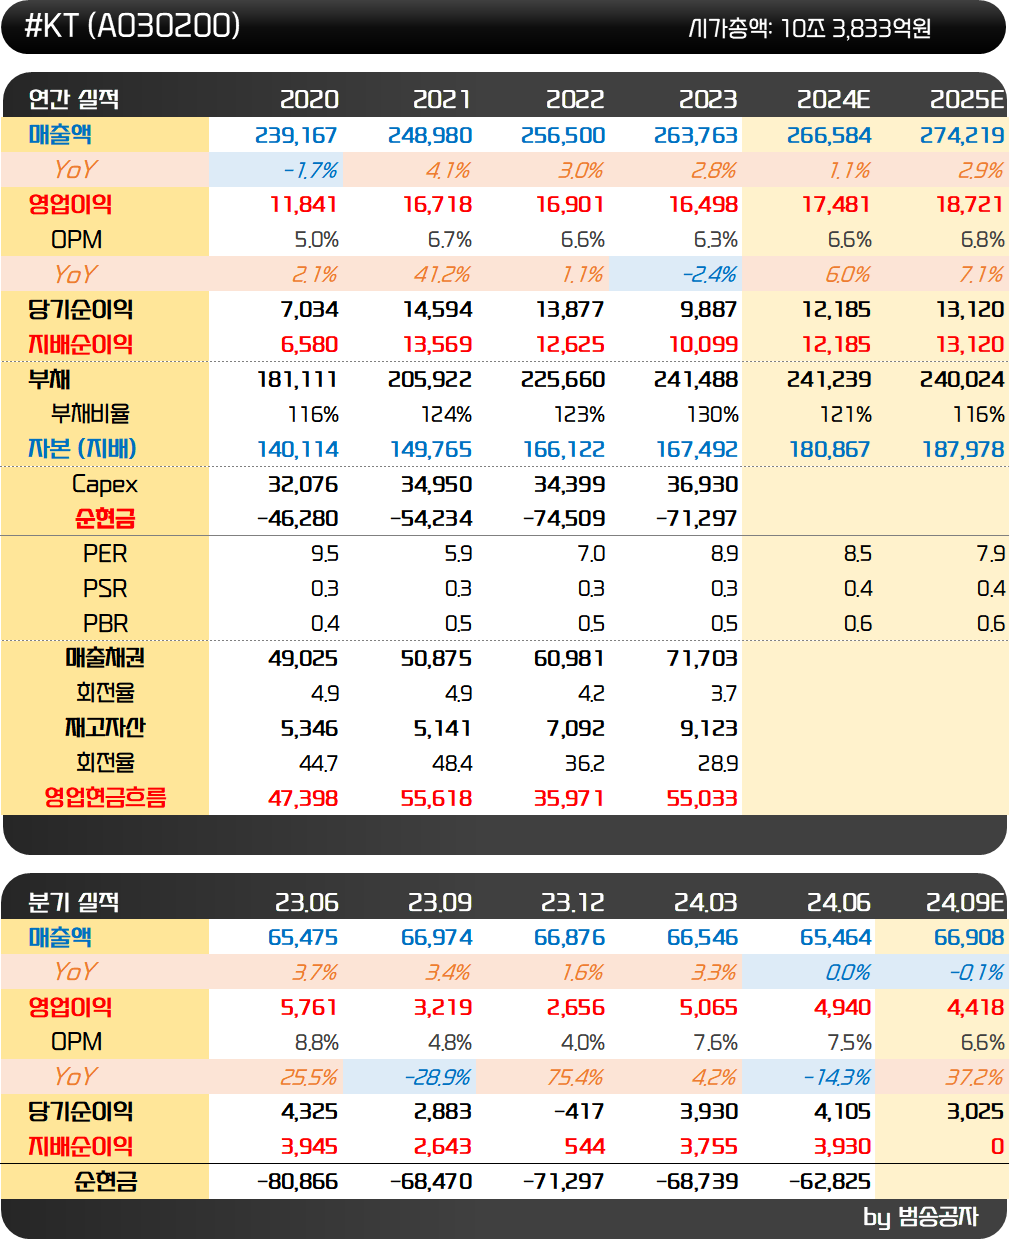
Task: Click the 2021 inventory turnover 48.4
Action: coord(452,764)
